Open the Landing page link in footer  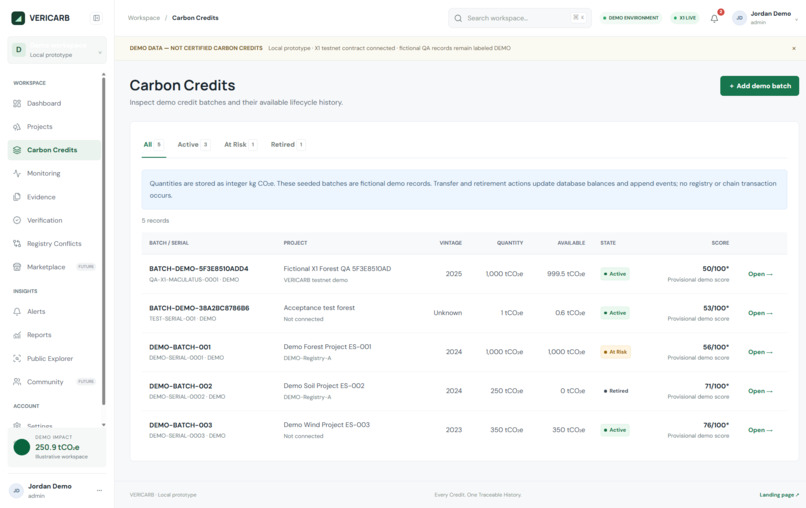pos(779,495)
